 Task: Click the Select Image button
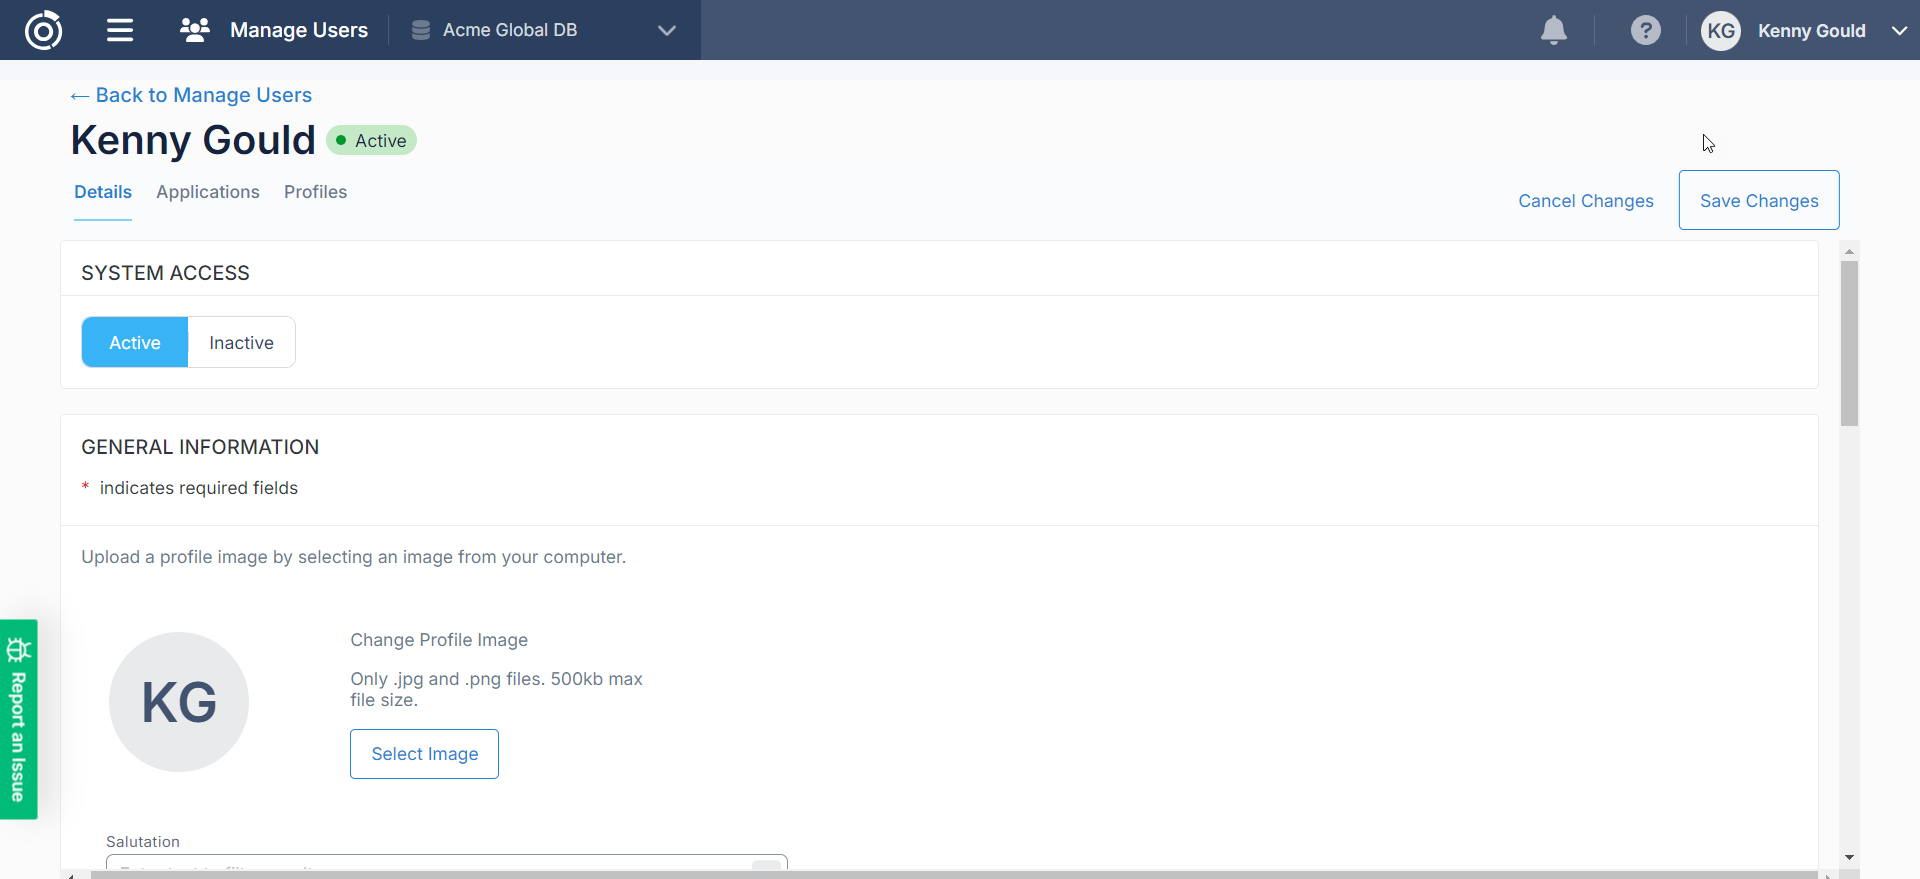[424, 754]
